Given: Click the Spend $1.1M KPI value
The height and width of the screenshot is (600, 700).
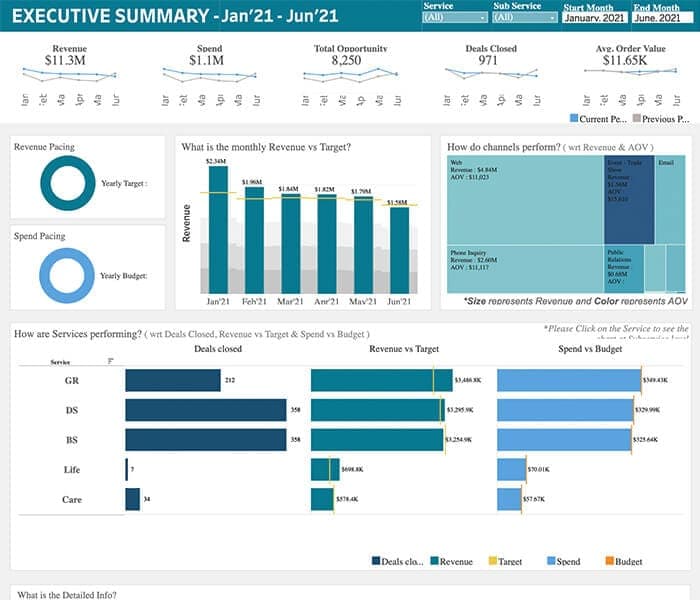Looking at the screenshot, I should [x=206, y=60].
